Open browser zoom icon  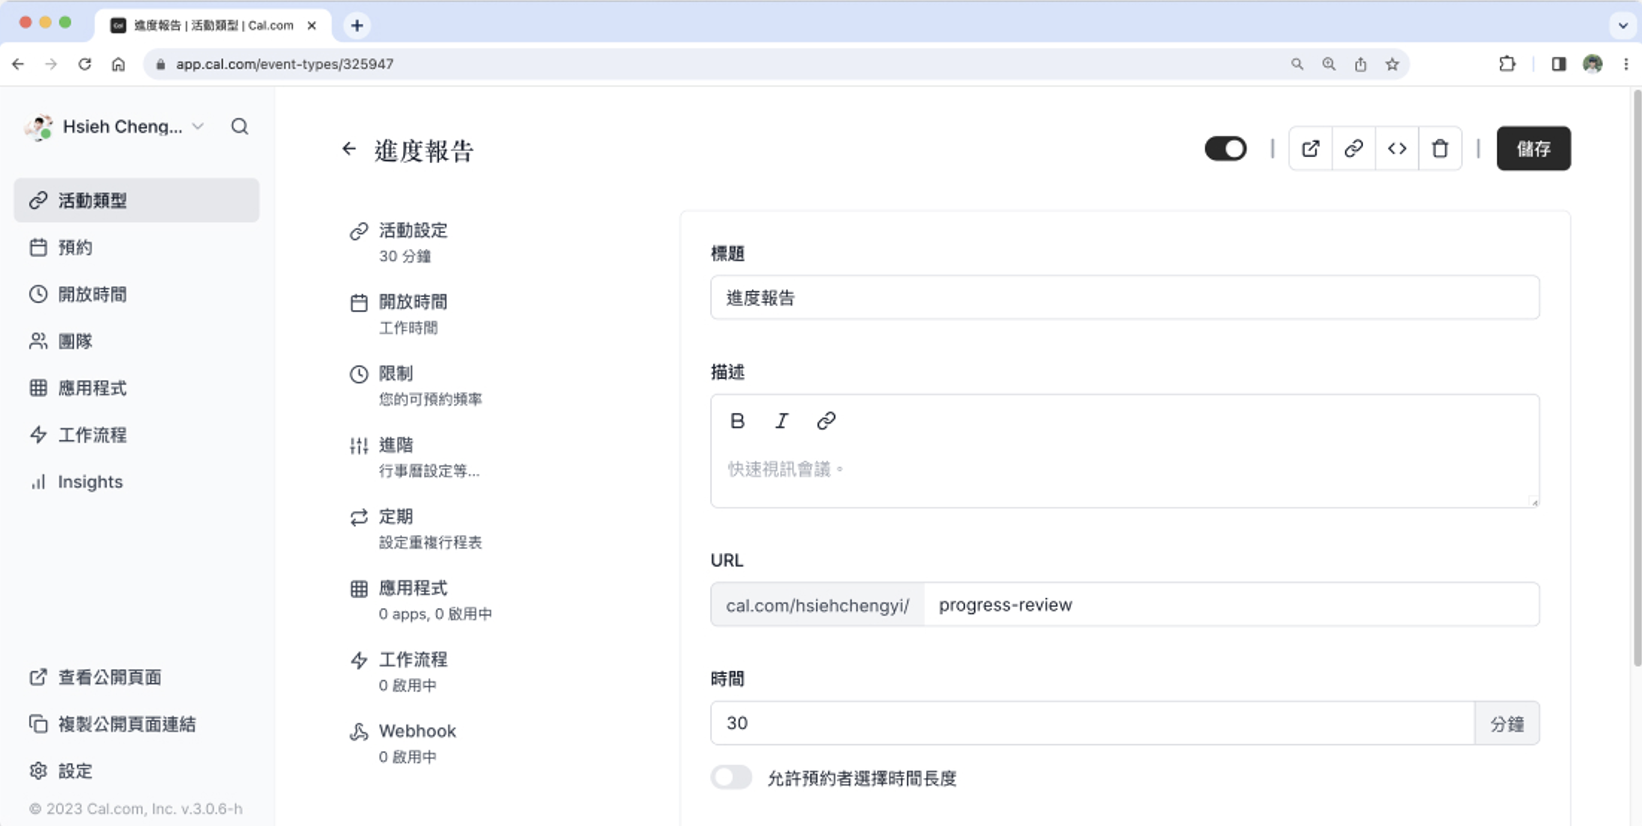[1328, 64]
